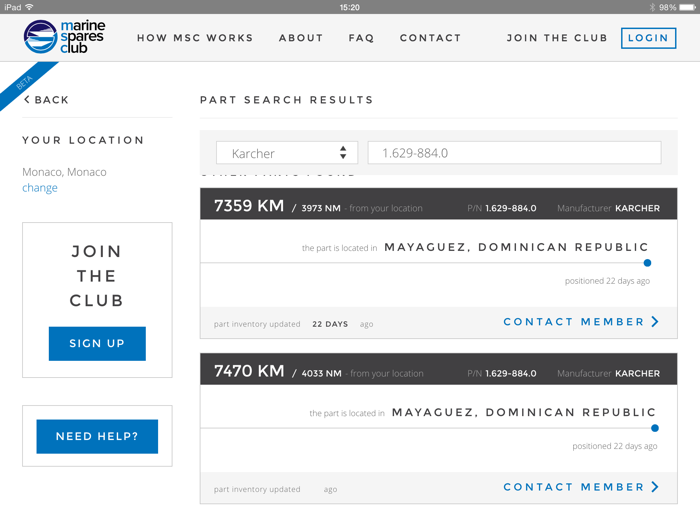Tap the Wi-Fi icon in status bar
Viewport: 700px width, 525px height.
pyautogui.click(x=30, y=7)
